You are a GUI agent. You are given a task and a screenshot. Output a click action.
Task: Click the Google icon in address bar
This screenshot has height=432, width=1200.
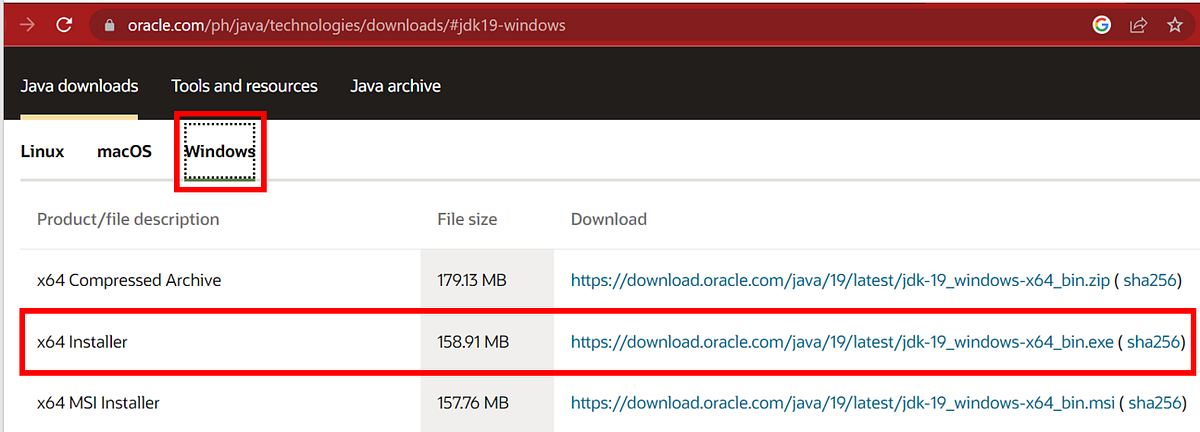1102,25
